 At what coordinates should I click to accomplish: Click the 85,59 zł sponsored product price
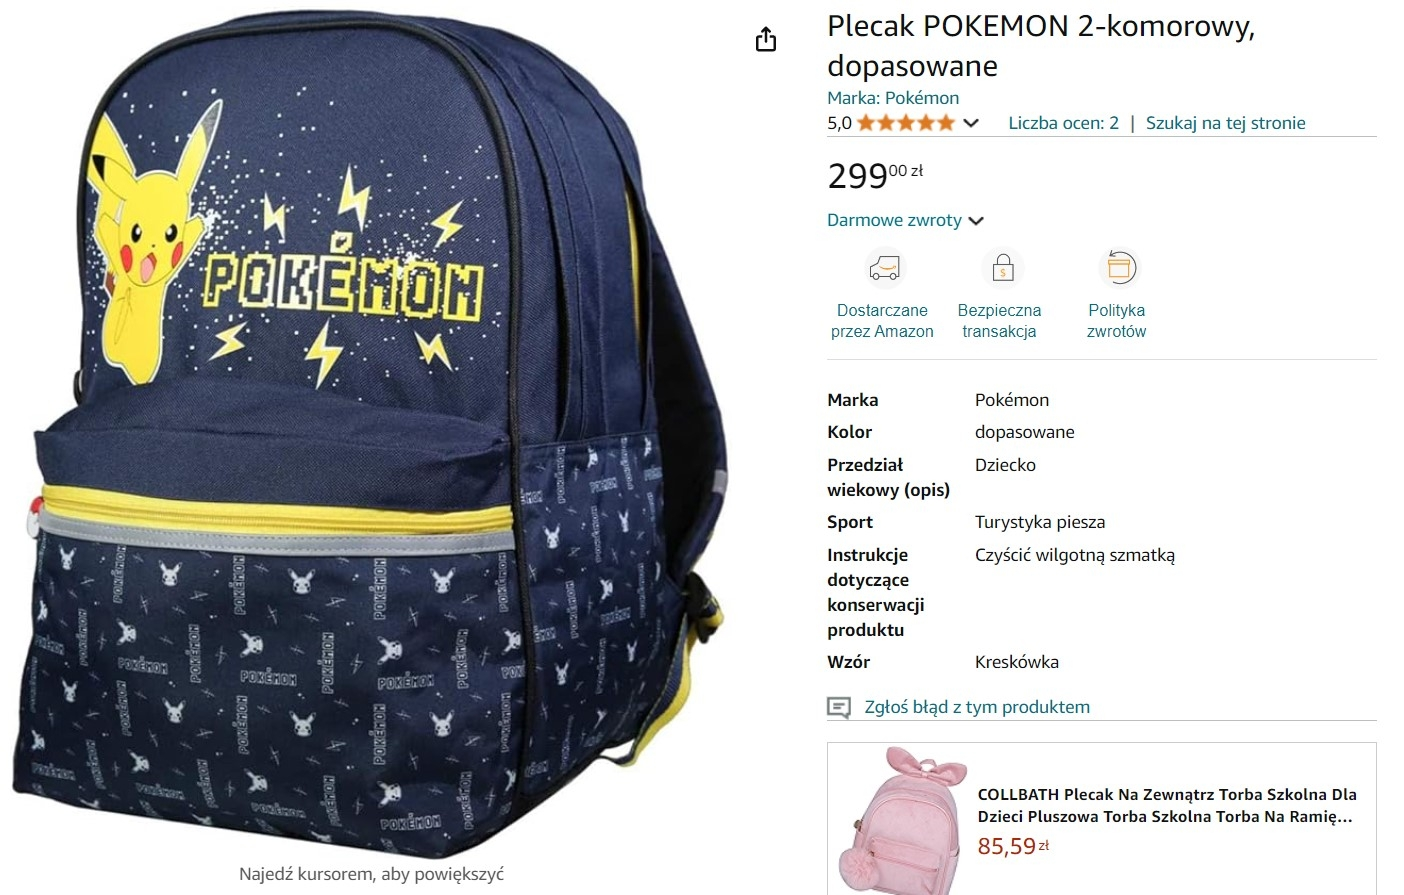pyautogui.click(x=1013, y=846)
